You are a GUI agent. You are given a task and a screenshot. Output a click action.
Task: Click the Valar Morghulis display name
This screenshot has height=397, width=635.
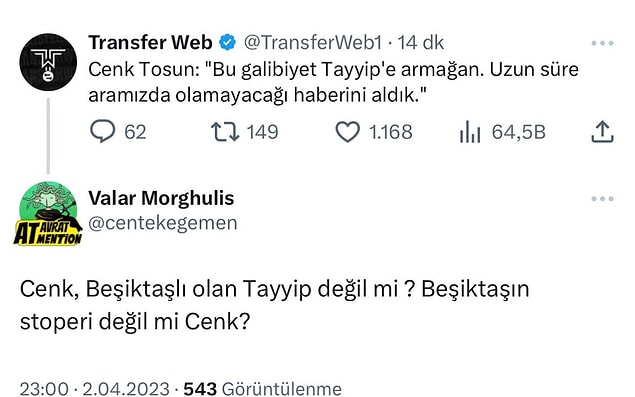161,198
